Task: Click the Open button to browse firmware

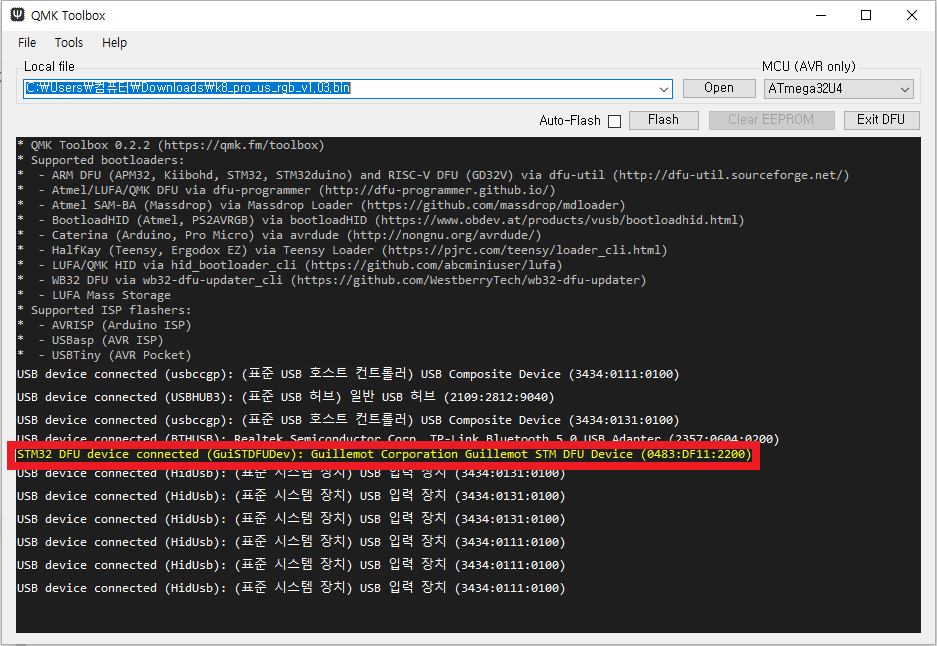Action: point(719,88)
